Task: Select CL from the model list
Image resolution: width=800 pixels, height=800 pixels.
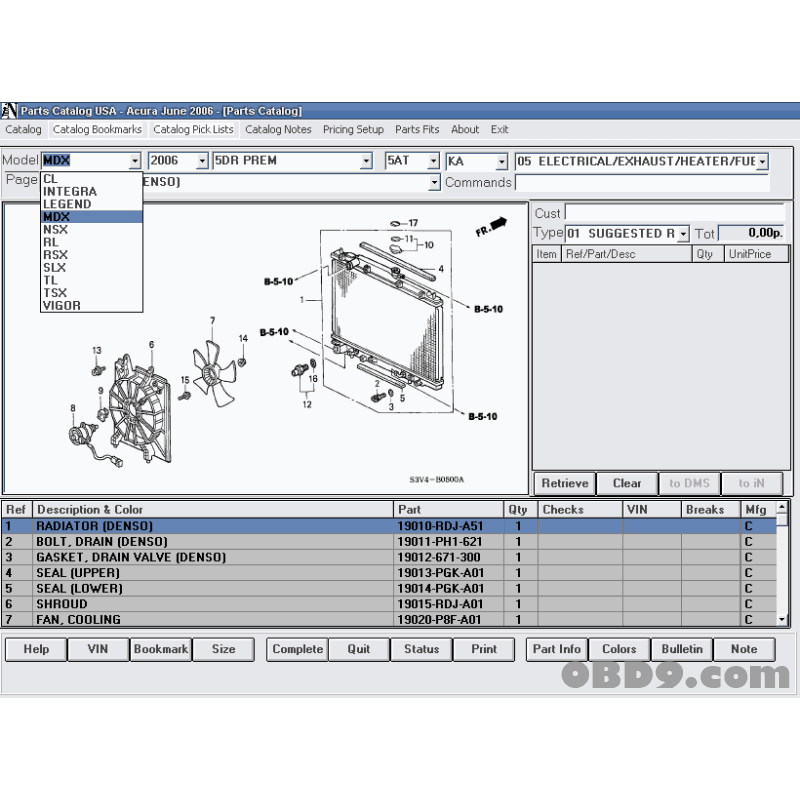Action: 91,179
